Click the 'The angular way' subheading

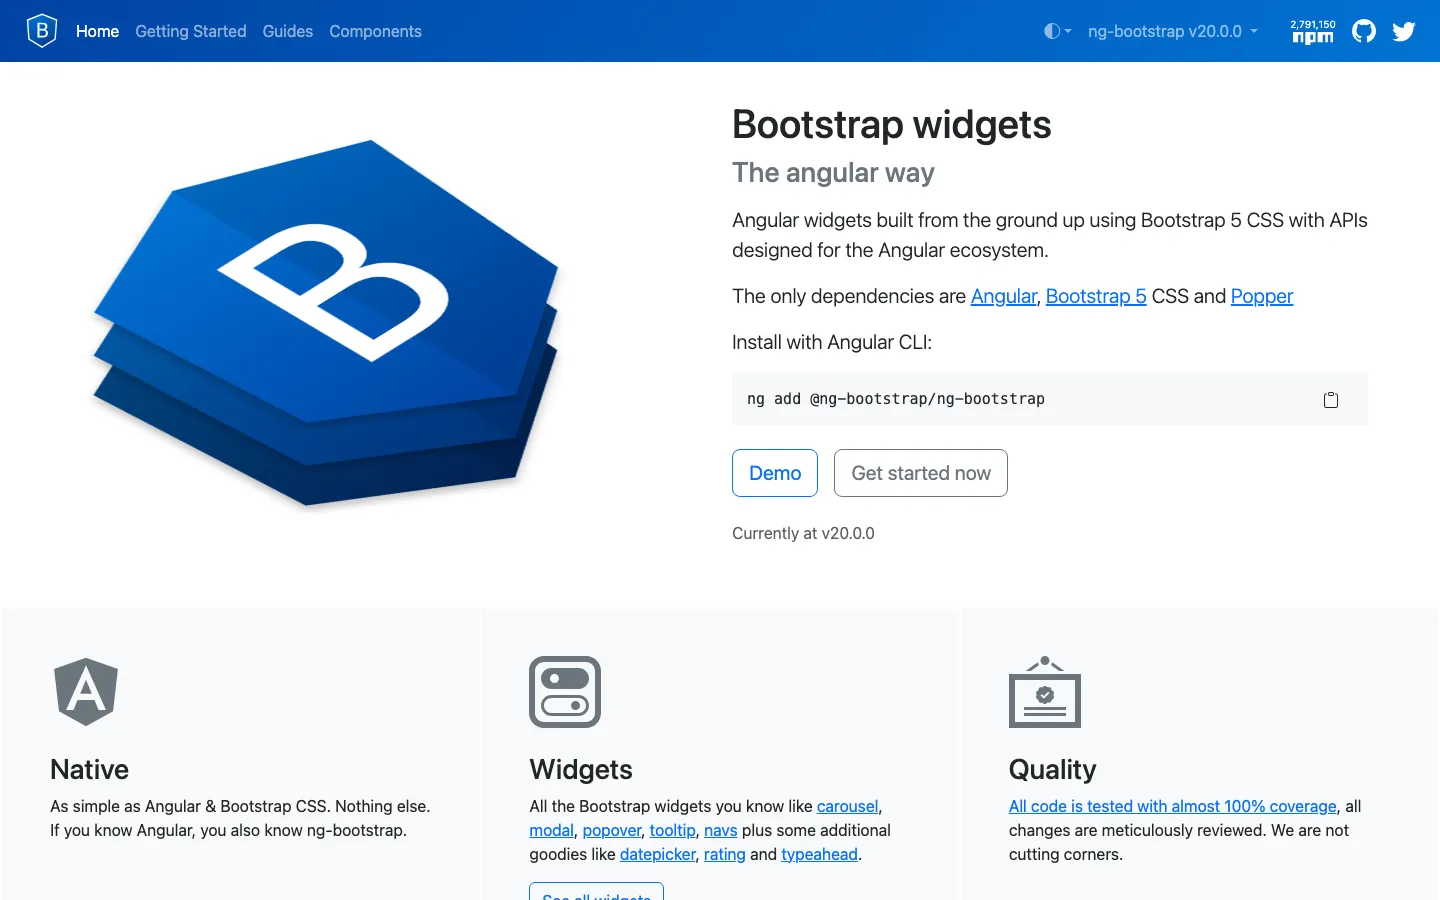click(x=833, y=173)
